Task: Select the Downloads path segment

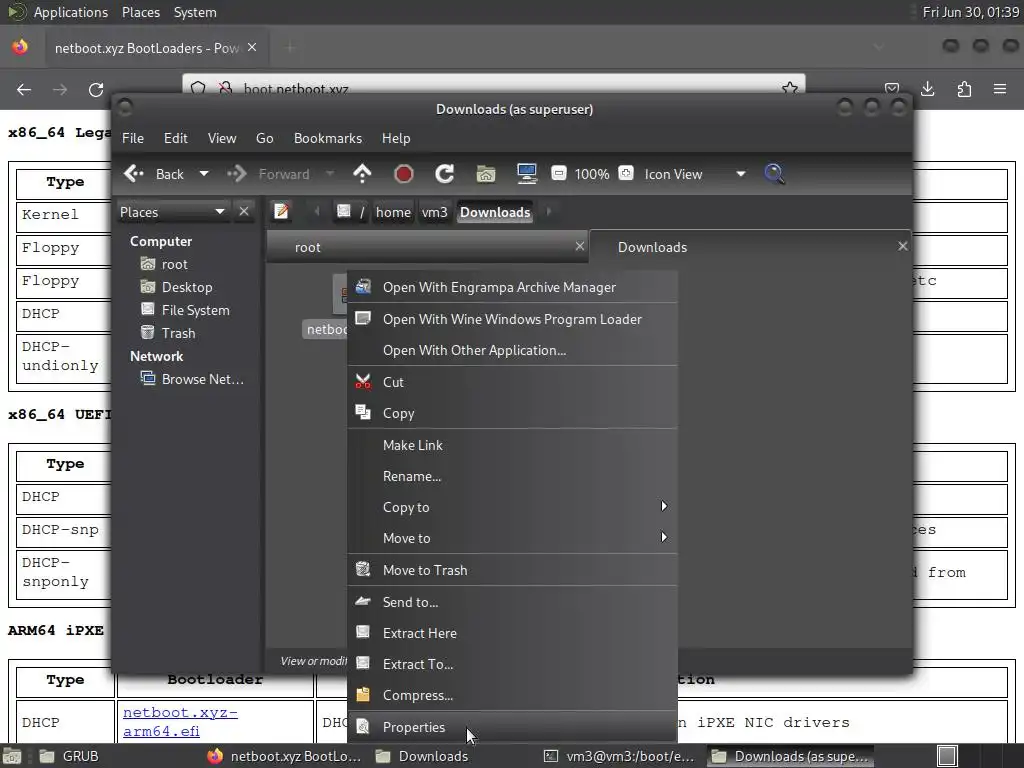Action: click(x=495, y=212)
